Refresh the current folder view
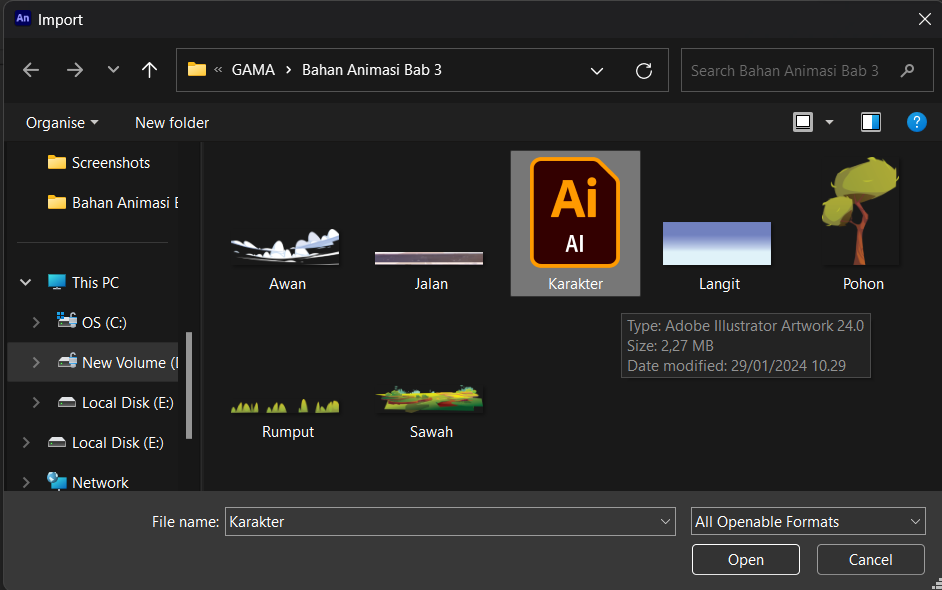 [x=643, y=71]
